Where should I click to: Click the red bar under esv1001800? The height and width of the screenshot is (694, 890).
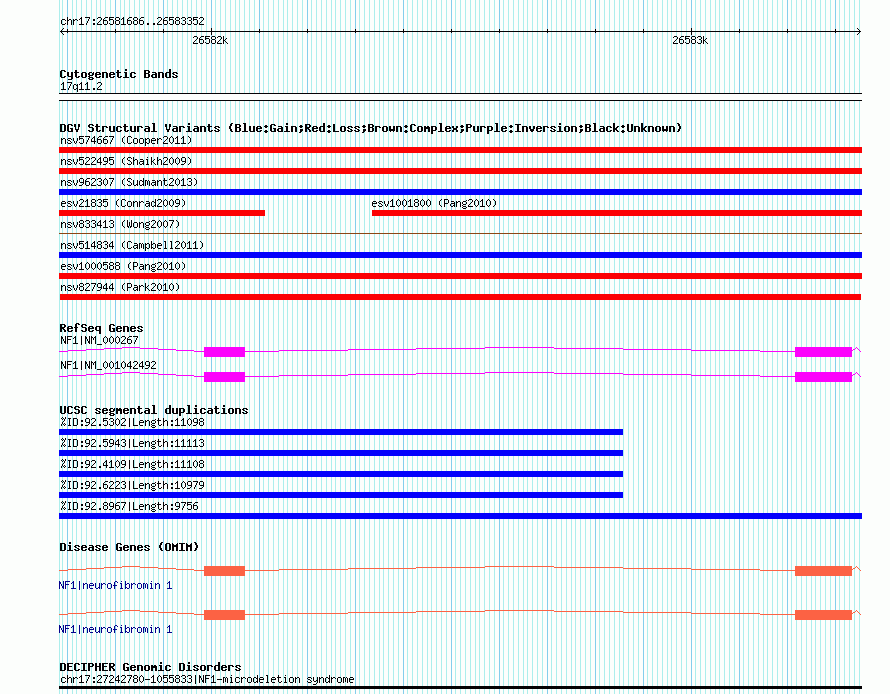617,213
